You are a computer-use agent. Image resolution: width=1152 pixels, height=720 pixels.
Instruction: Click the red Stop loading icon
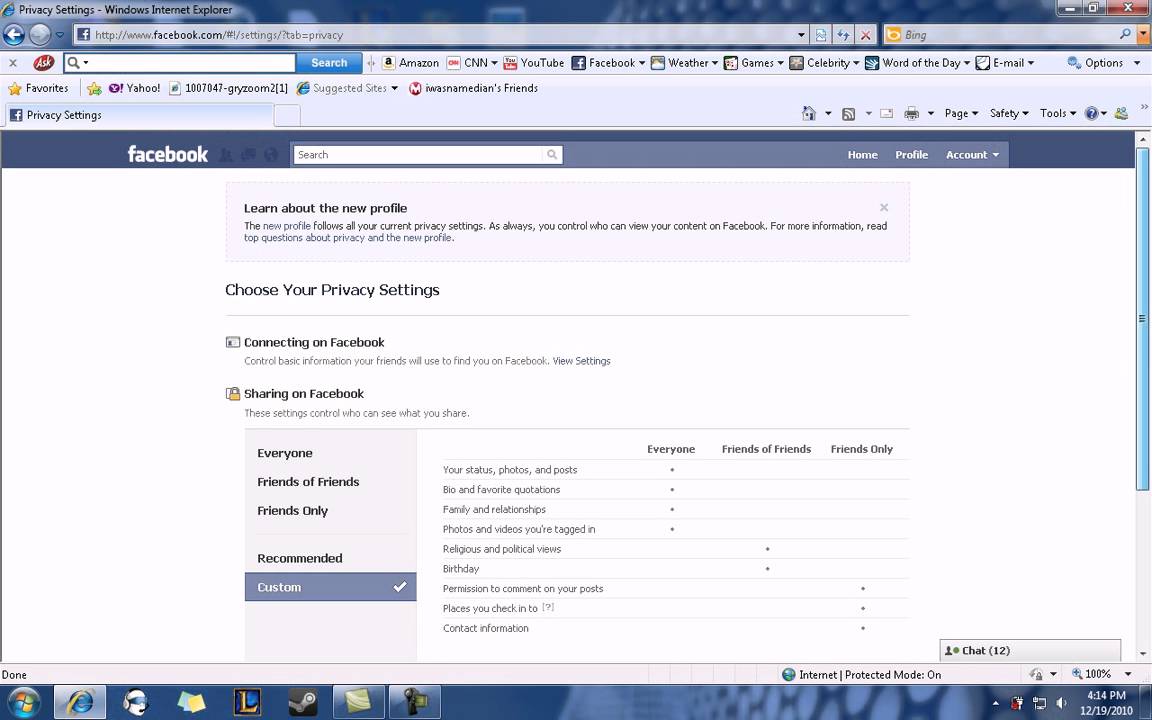click(x=865, y=35)
